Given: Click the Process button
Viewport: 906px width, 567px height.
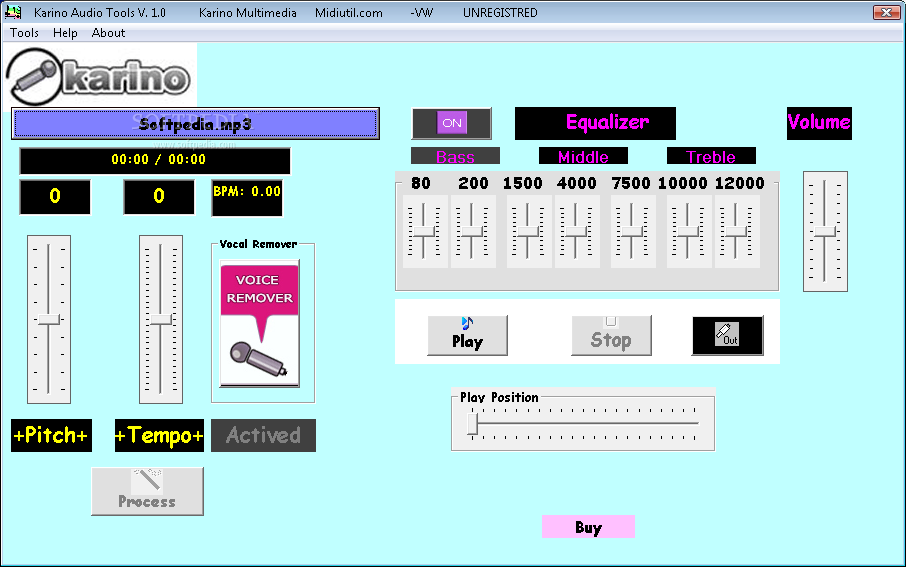Looking at the screenshot, I should pyautogui.click(x=147, y=491).
